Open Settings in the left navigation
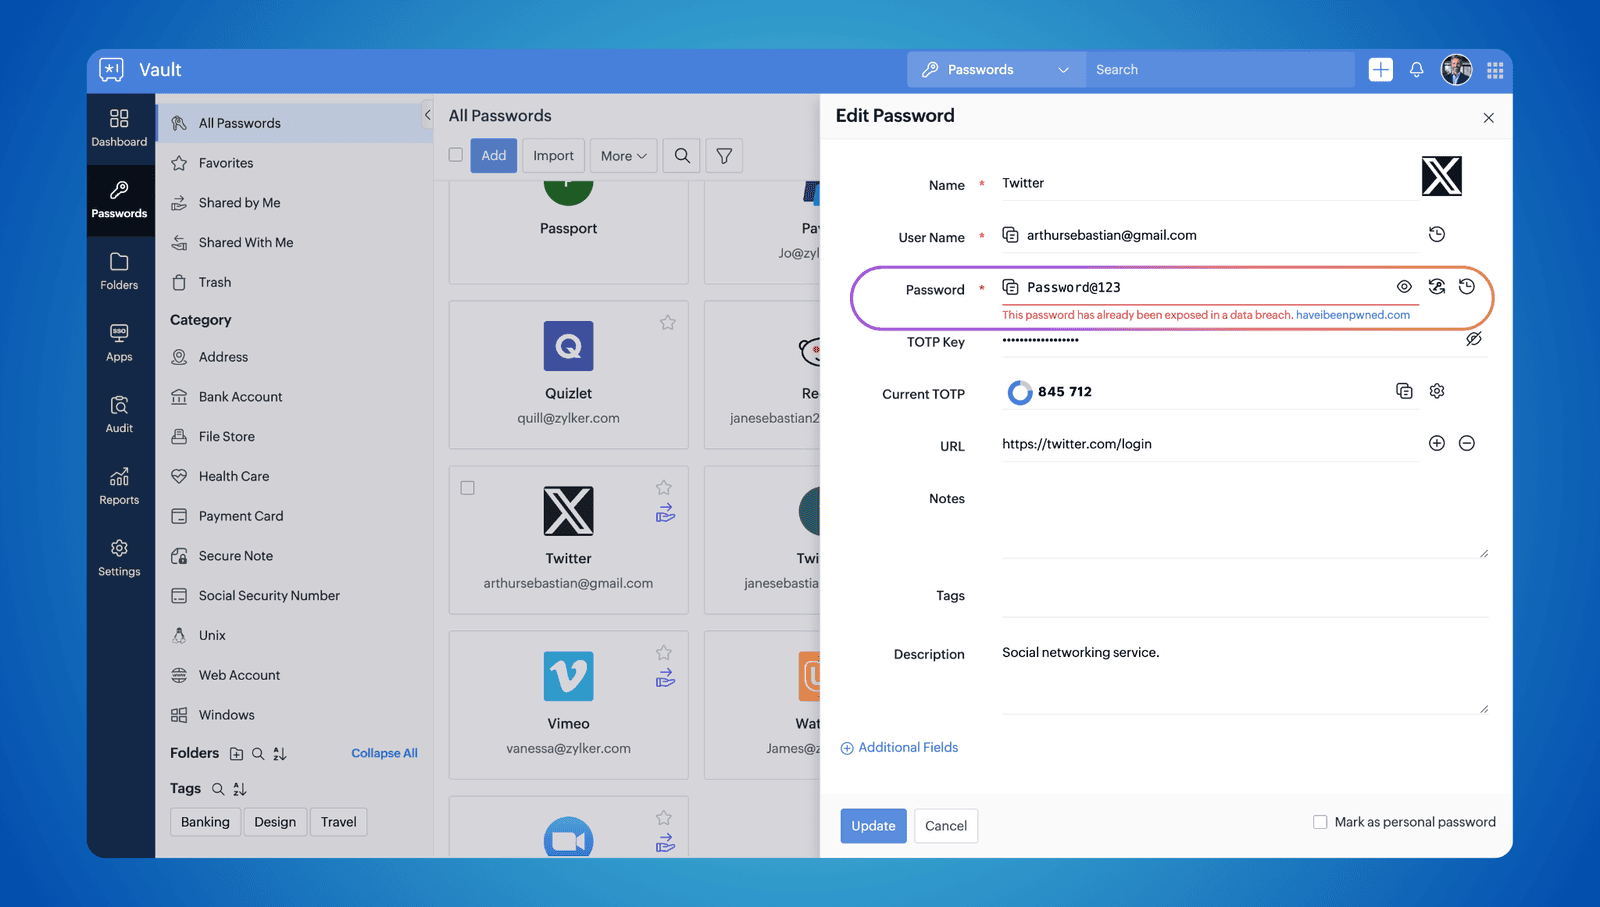This screenshot has width=1600, height=907. pyautogui.click(x=119, y=558)
